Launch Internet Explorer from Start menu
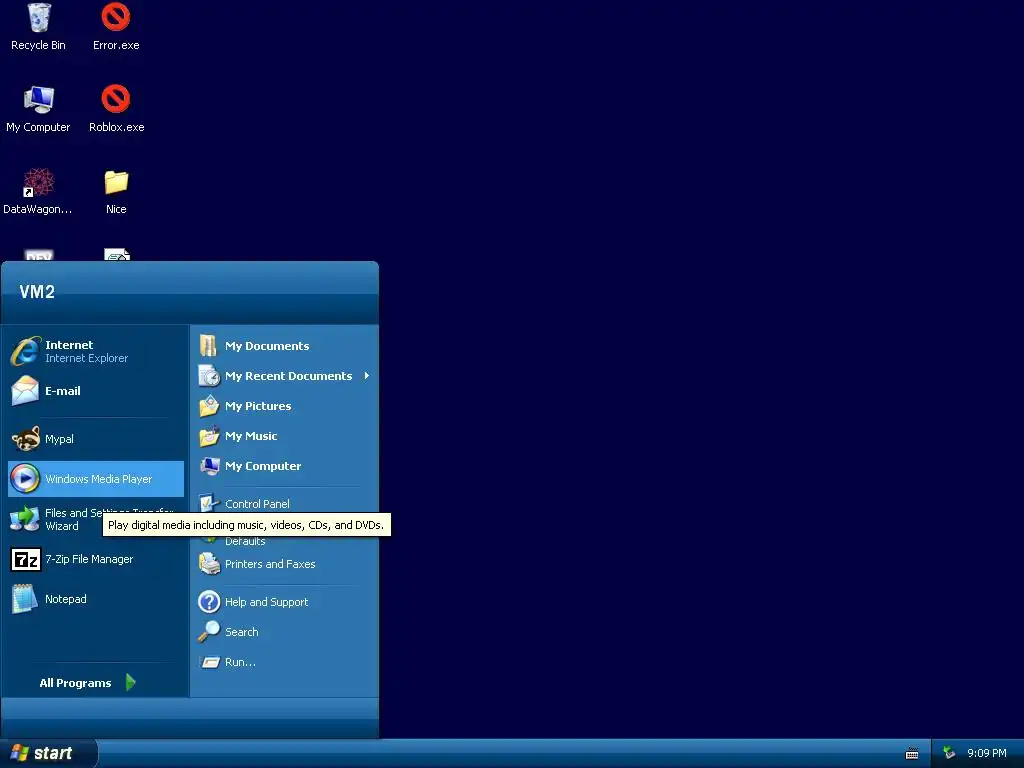The image size is (1024, 768). point(96,351)
